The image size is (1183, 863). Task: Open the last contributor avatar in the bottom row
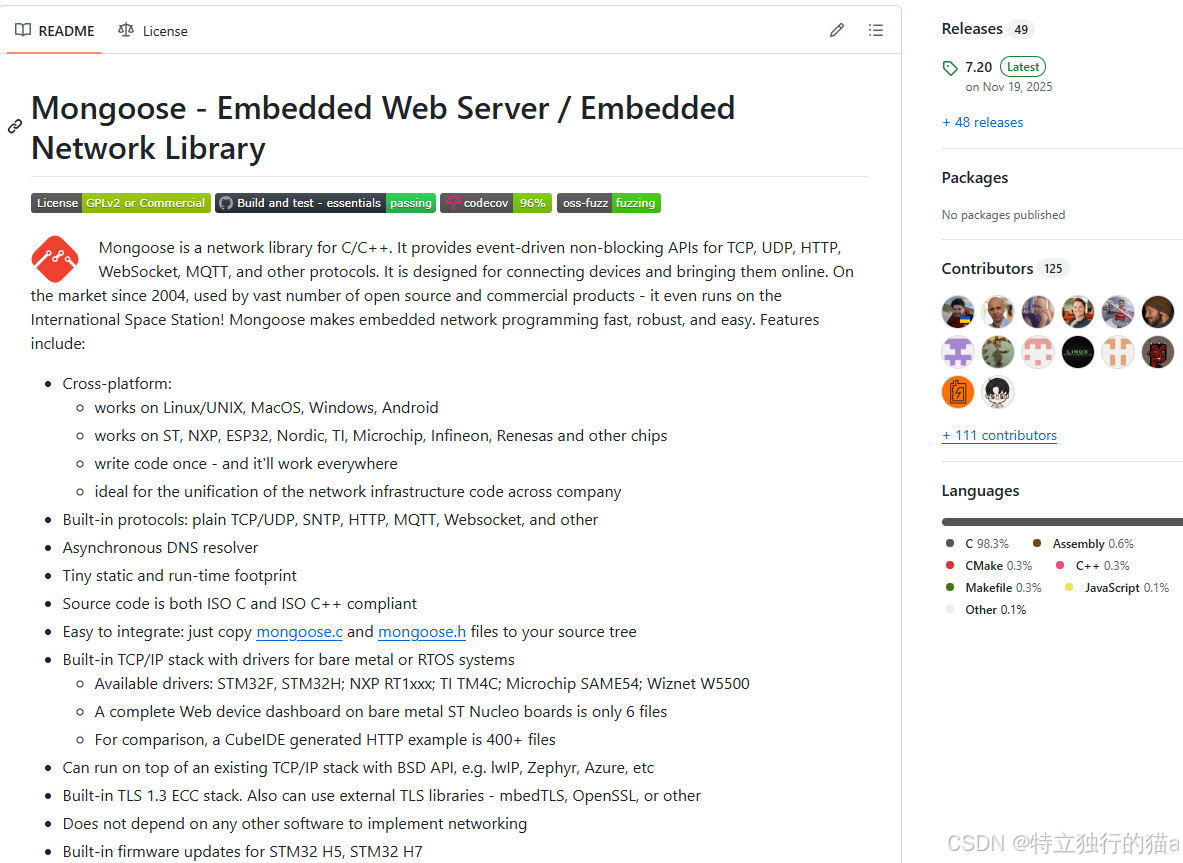click(x=998, y=392)
